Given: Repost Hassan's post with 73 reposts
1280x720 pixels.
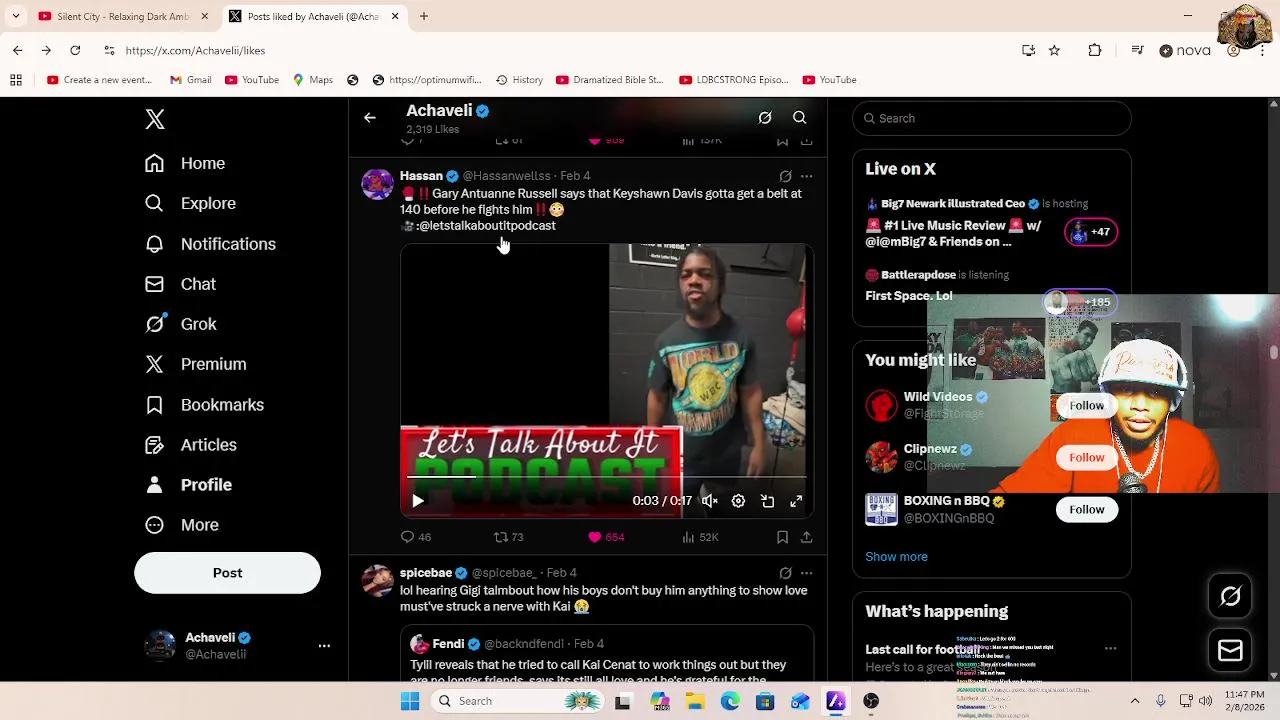Looking at the screenshot, I should 509,537.
